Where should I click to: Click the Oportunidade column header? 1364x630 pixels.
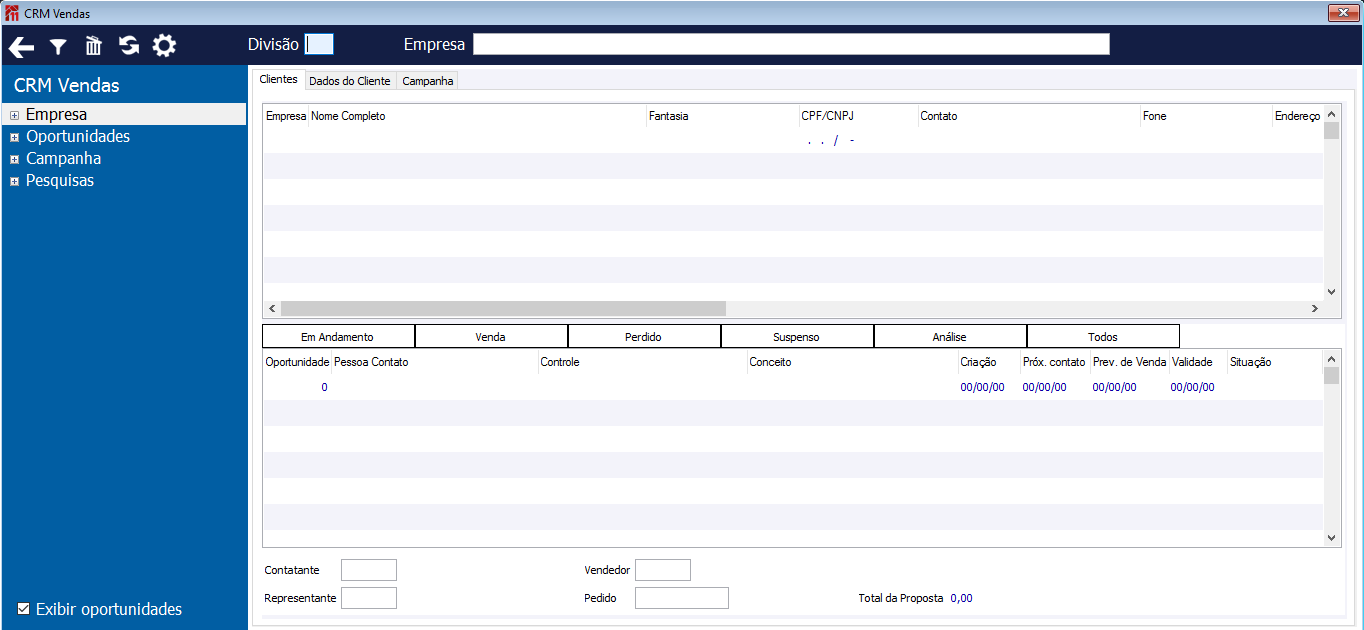(x=297, y=362)
